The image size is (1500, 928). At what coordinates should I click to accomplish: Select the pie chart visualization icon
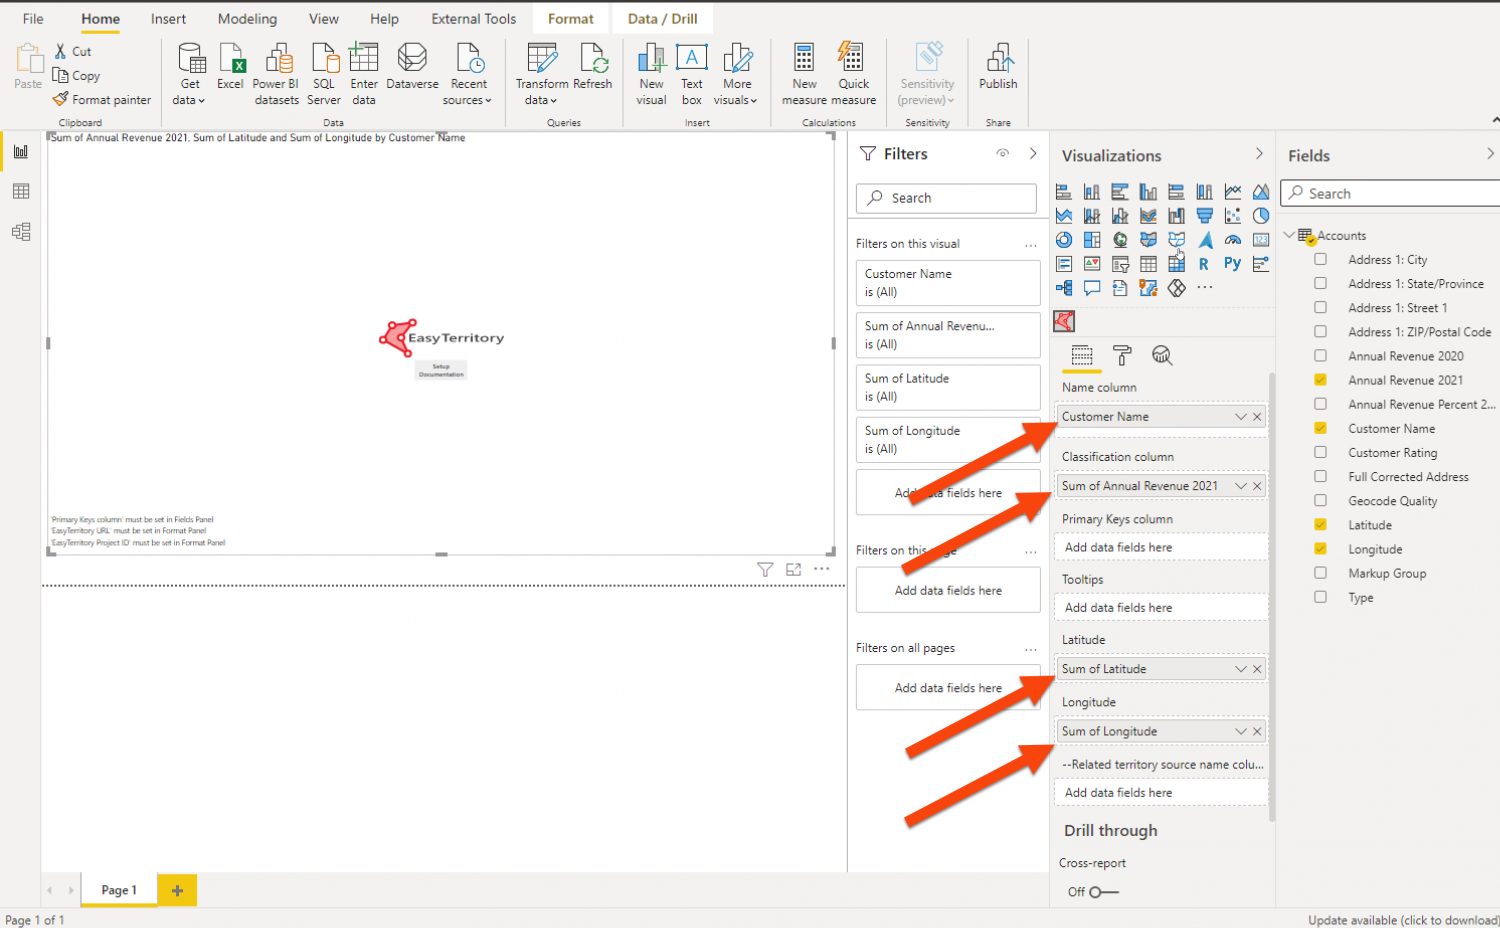click(x=1260, y=215)
